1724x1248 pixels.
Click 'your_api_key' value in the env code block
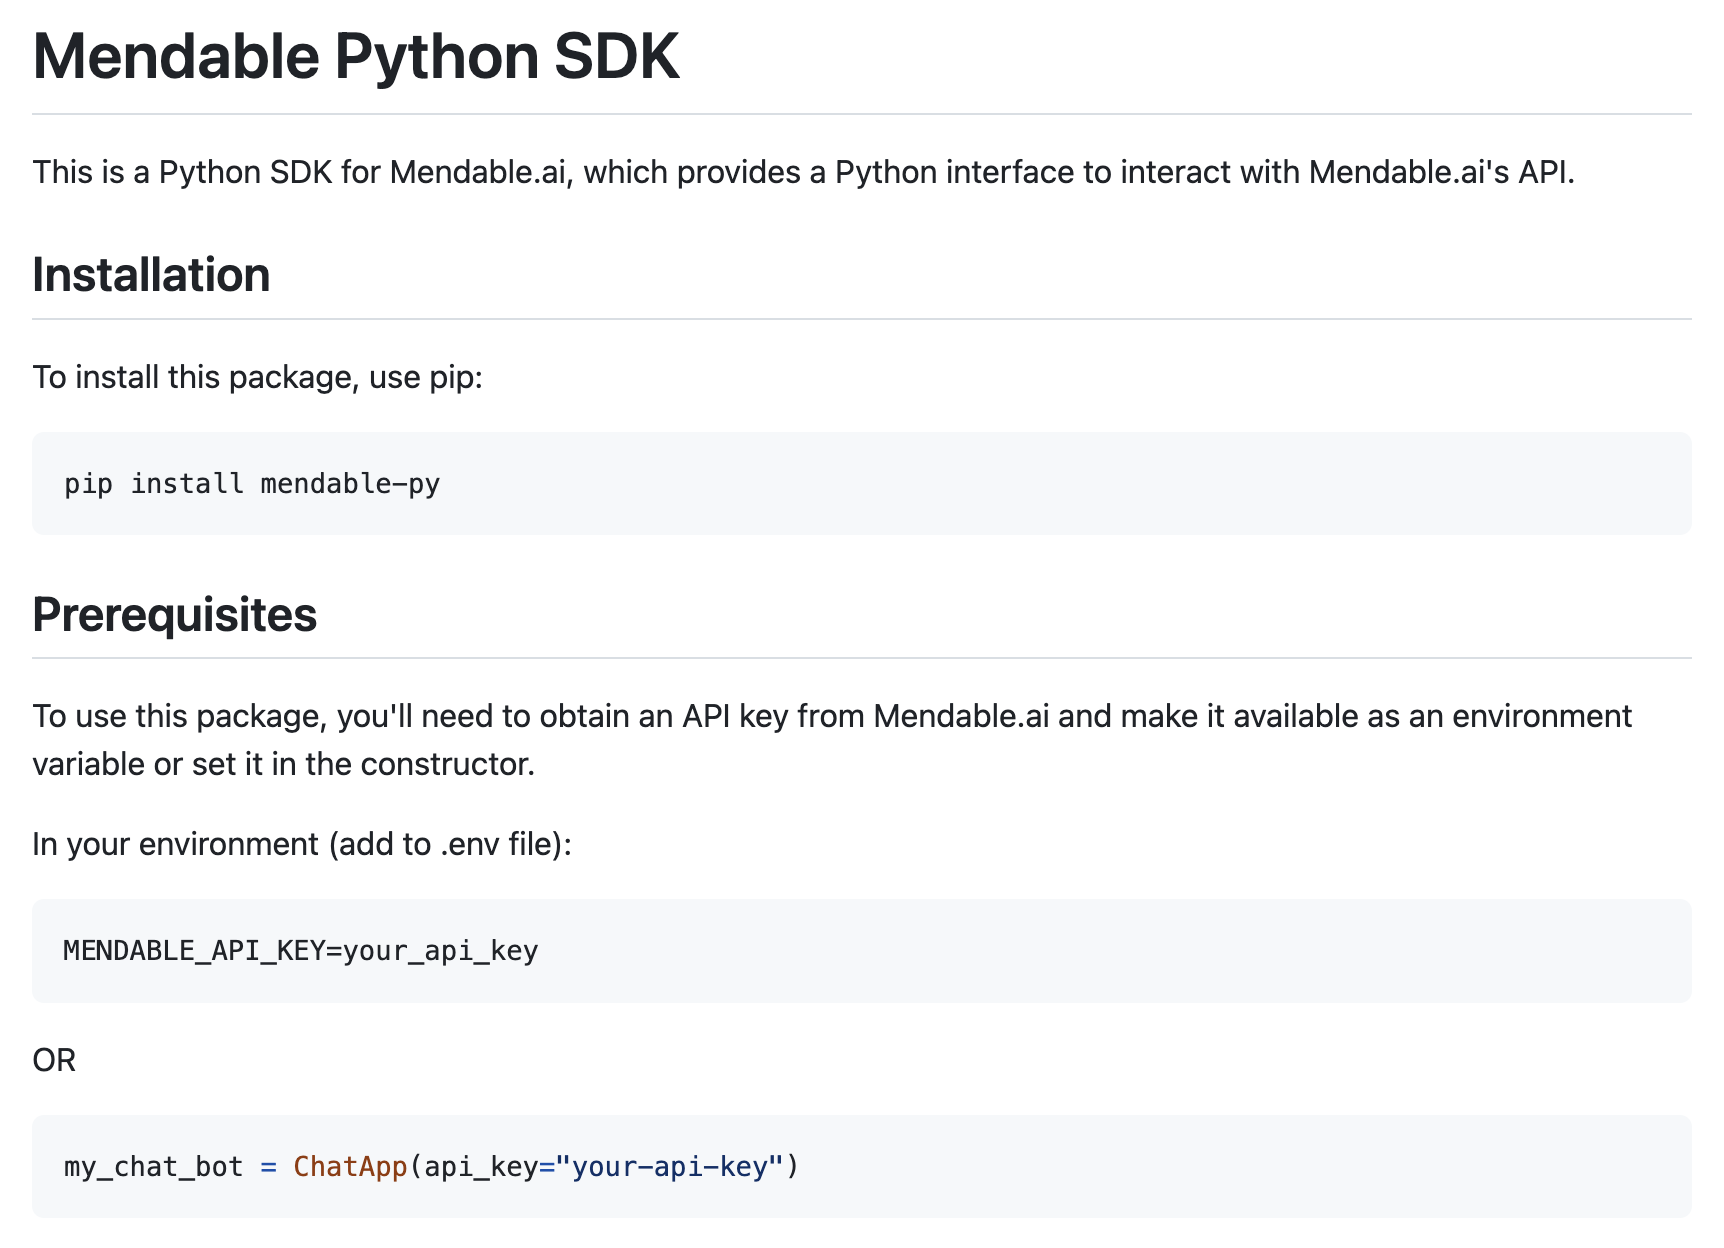click(440, 950)
